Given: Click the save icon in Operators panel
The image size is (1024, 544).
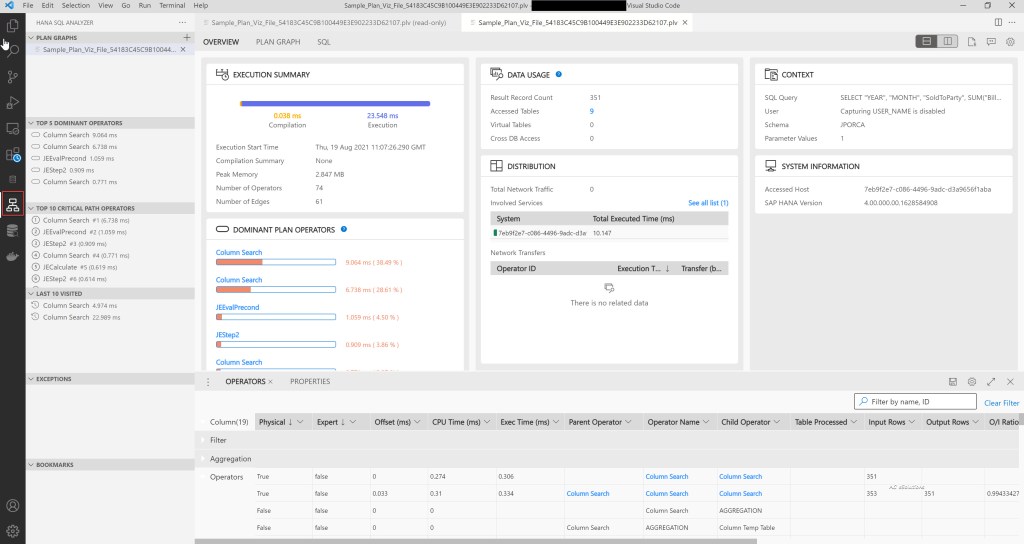Looking at the screenshot, I should click(952, 382).
